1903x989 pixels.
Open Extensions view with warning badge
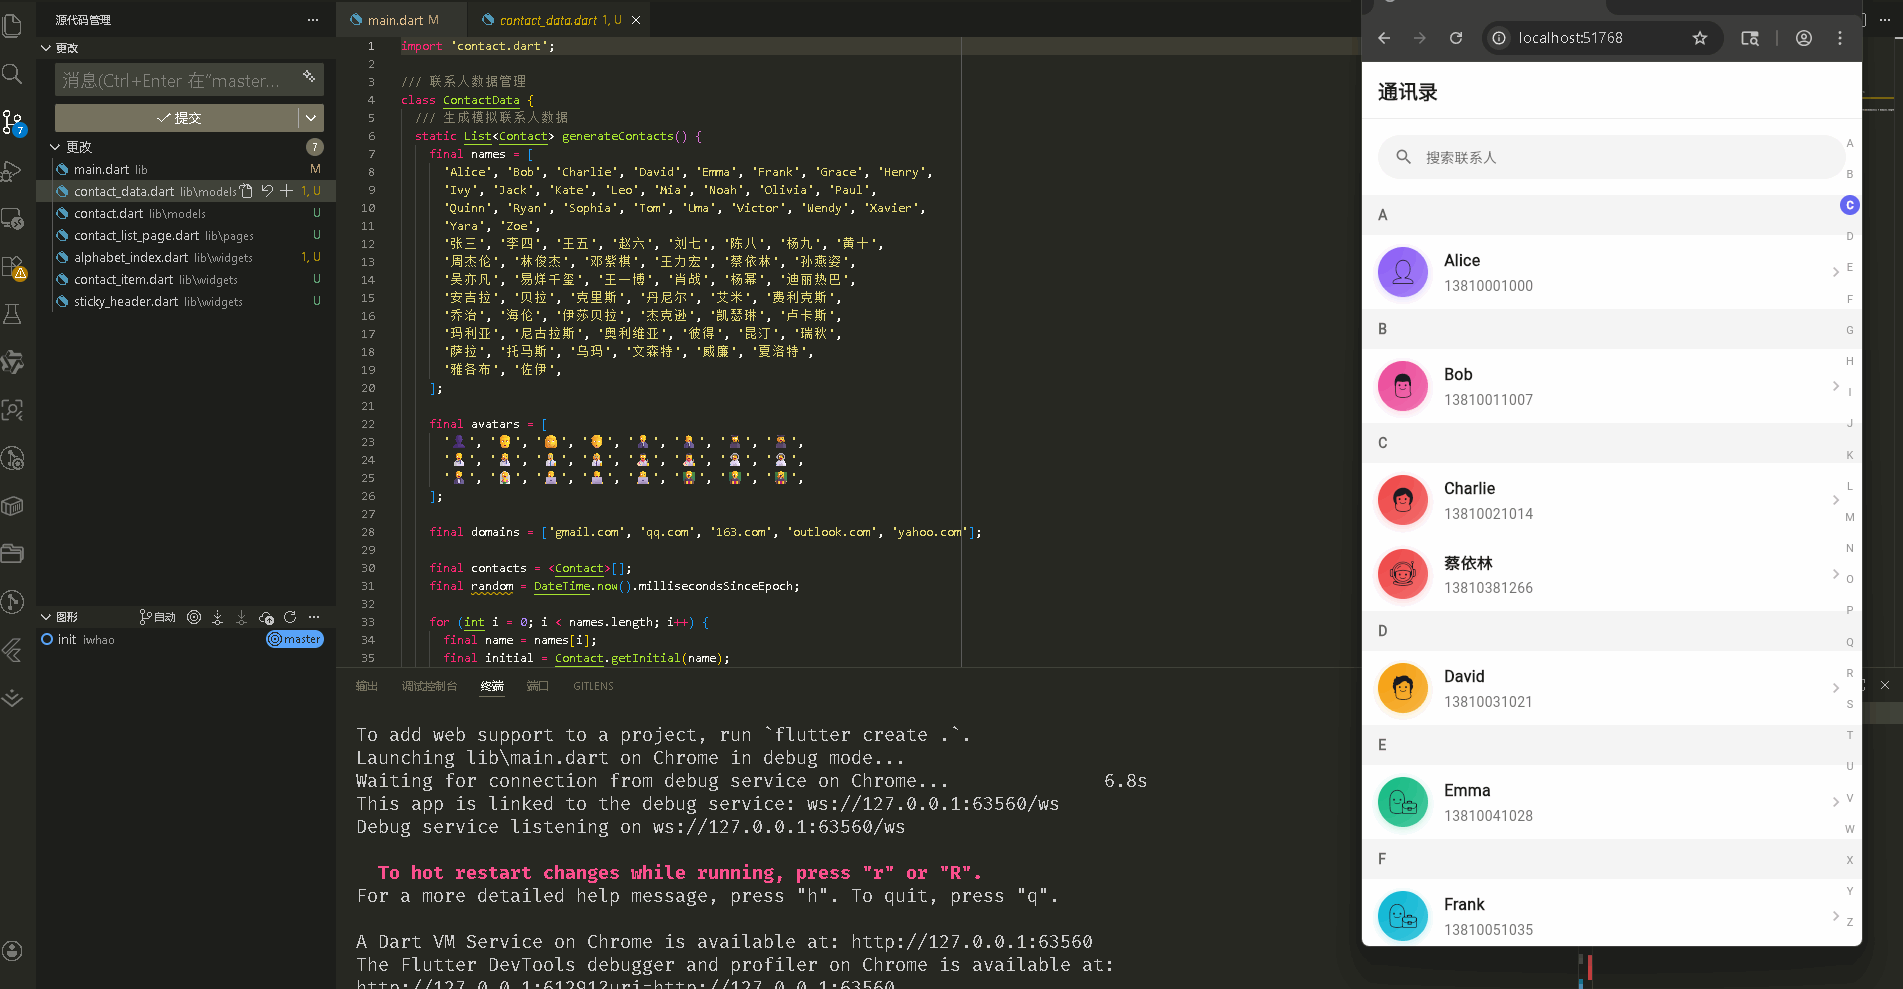(x=13, y=267)
